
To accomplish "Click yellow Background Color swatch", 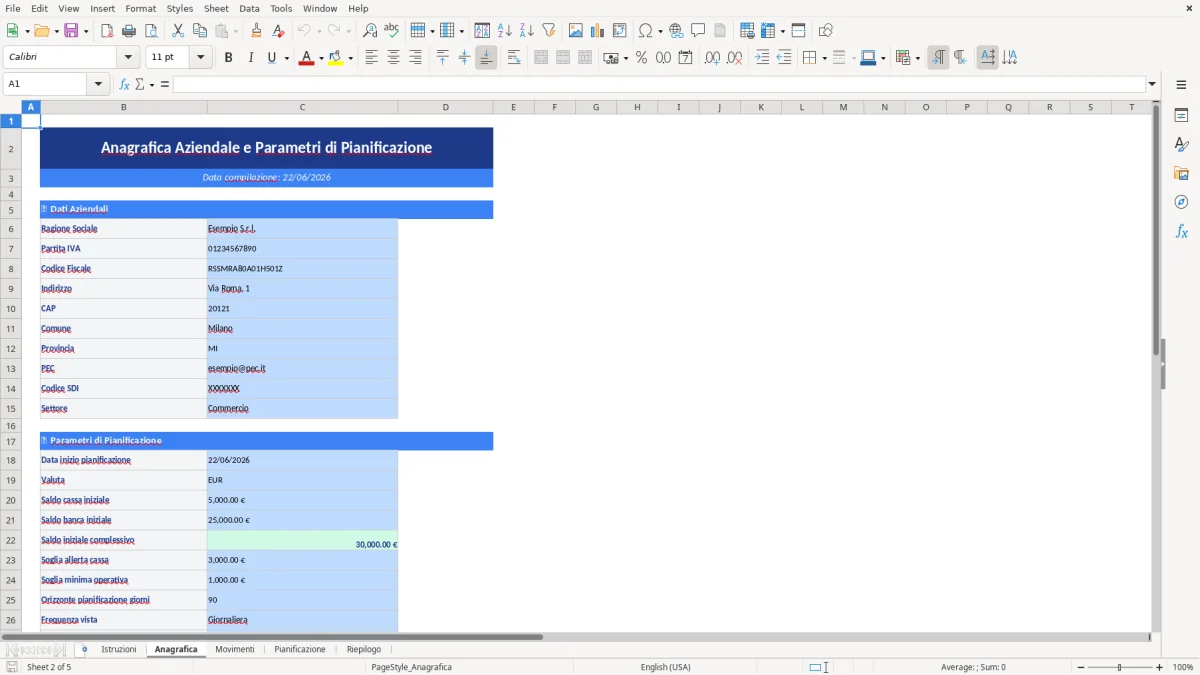I will 336,58.
